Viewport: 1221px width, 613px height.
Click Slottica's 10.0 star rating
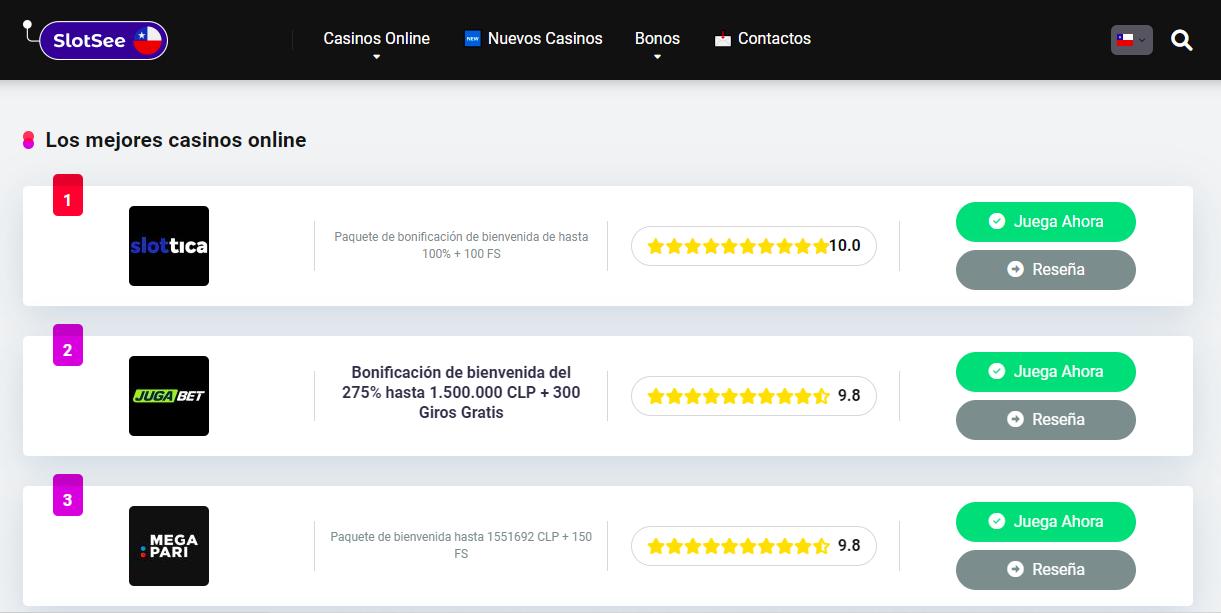click(753, 246)
